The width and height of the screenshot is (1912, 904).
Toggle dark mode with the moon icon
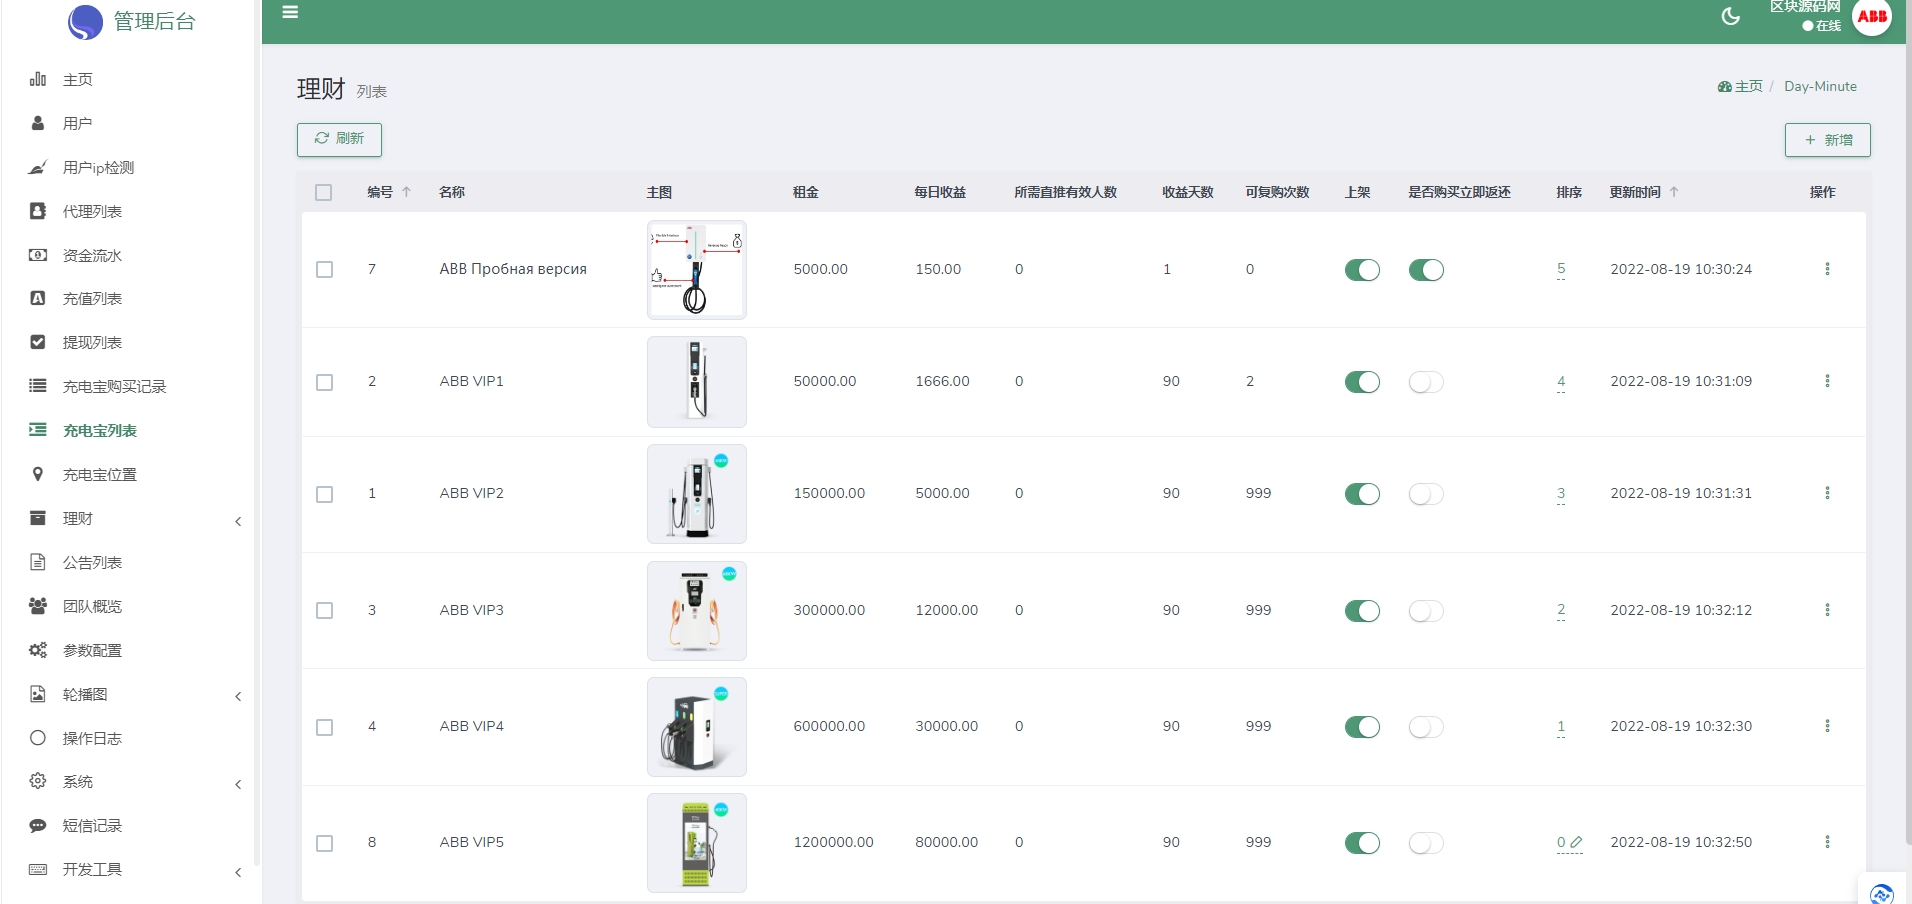(x=1731, y=17)
